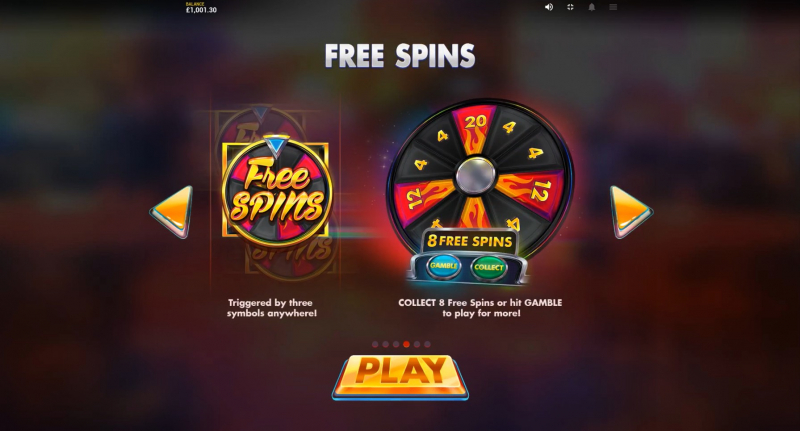Viewport: 800px width, 431px height.
Task: Mute the game sound via speaker icon
Action: tap(548, 7)
